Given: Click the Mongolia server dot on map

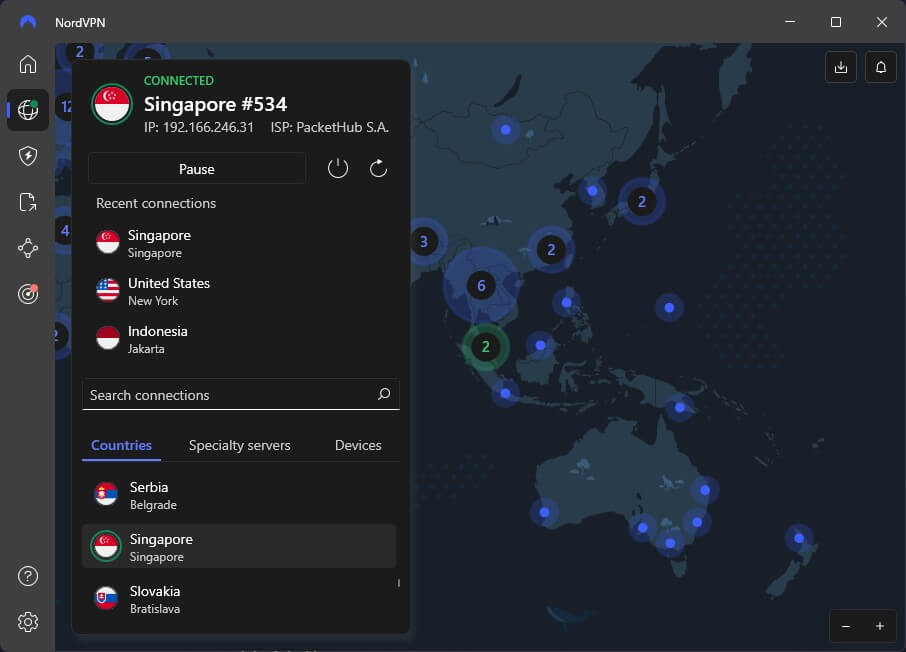Looking at the screenshot, I should pos(506,129).
